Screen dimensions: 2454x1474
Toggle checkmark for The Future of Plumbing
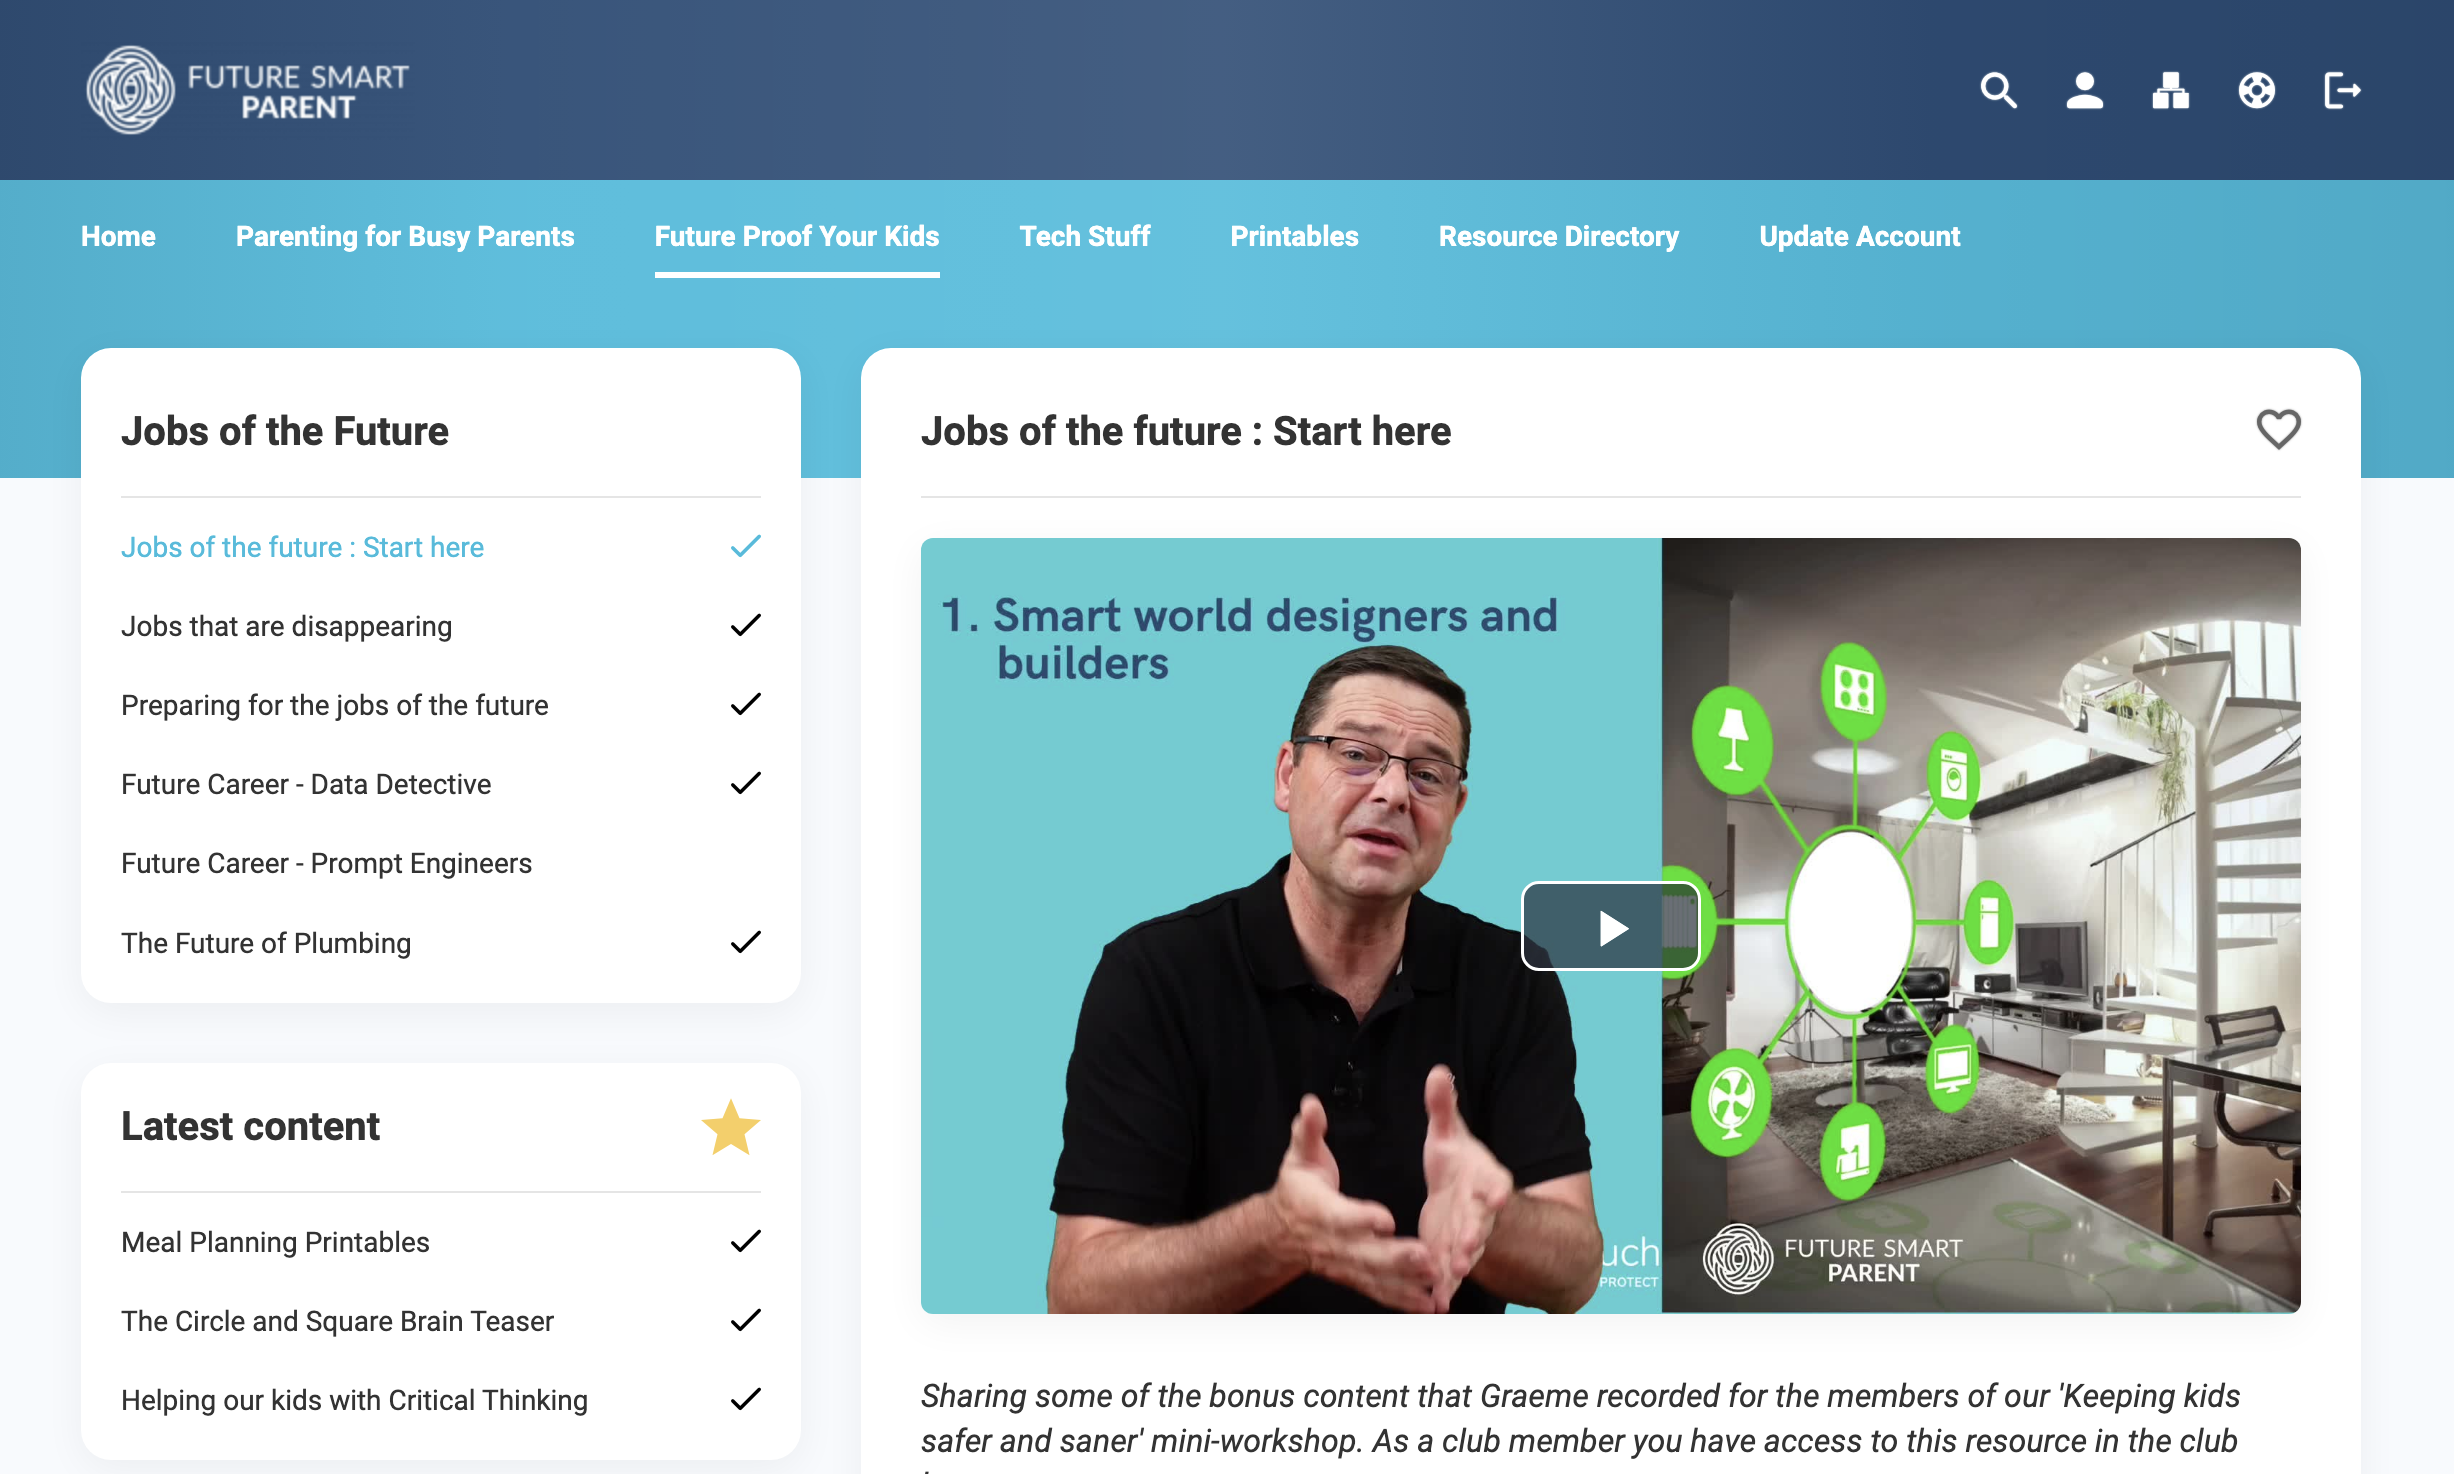click(745, 942)
